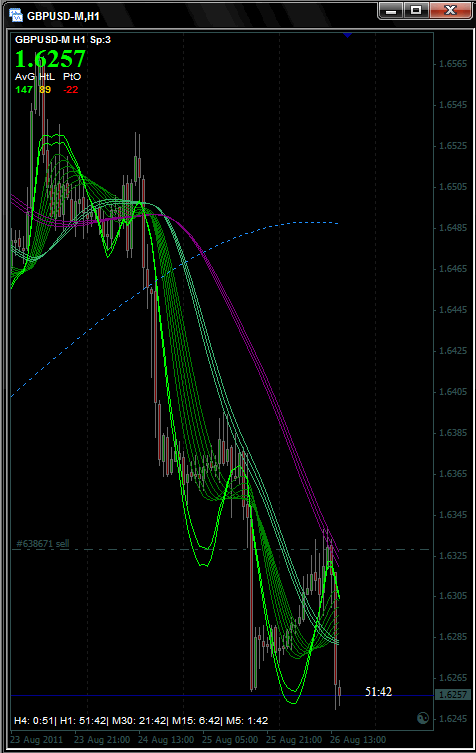This screenshot has width=476, height=753.
Task: Click the M15: 6:42 timeframe countdown
Action: (x=196, y=720)
